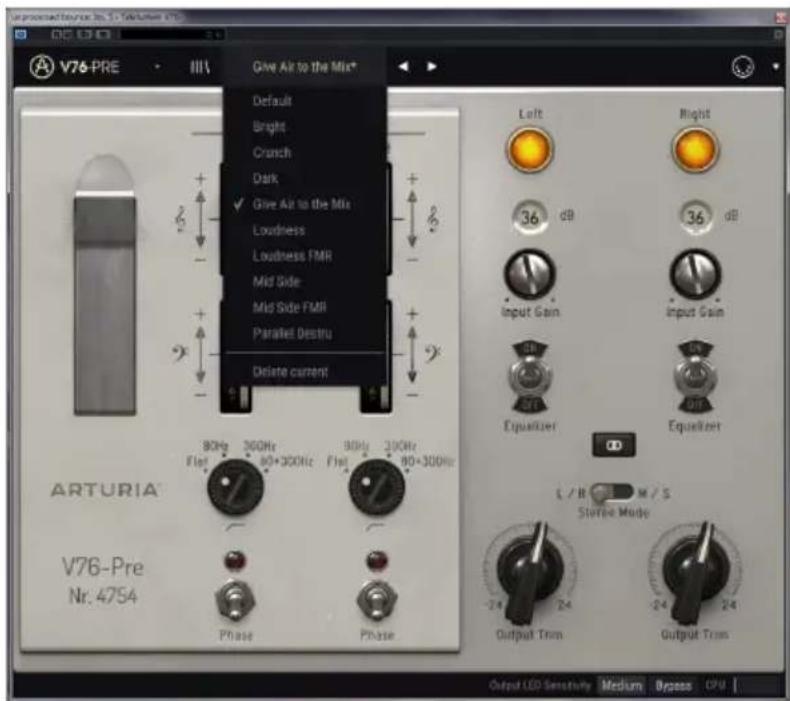Click the left bass clef symbol
This screenshot has width=790, height=701.
click(x=179, y=353)
